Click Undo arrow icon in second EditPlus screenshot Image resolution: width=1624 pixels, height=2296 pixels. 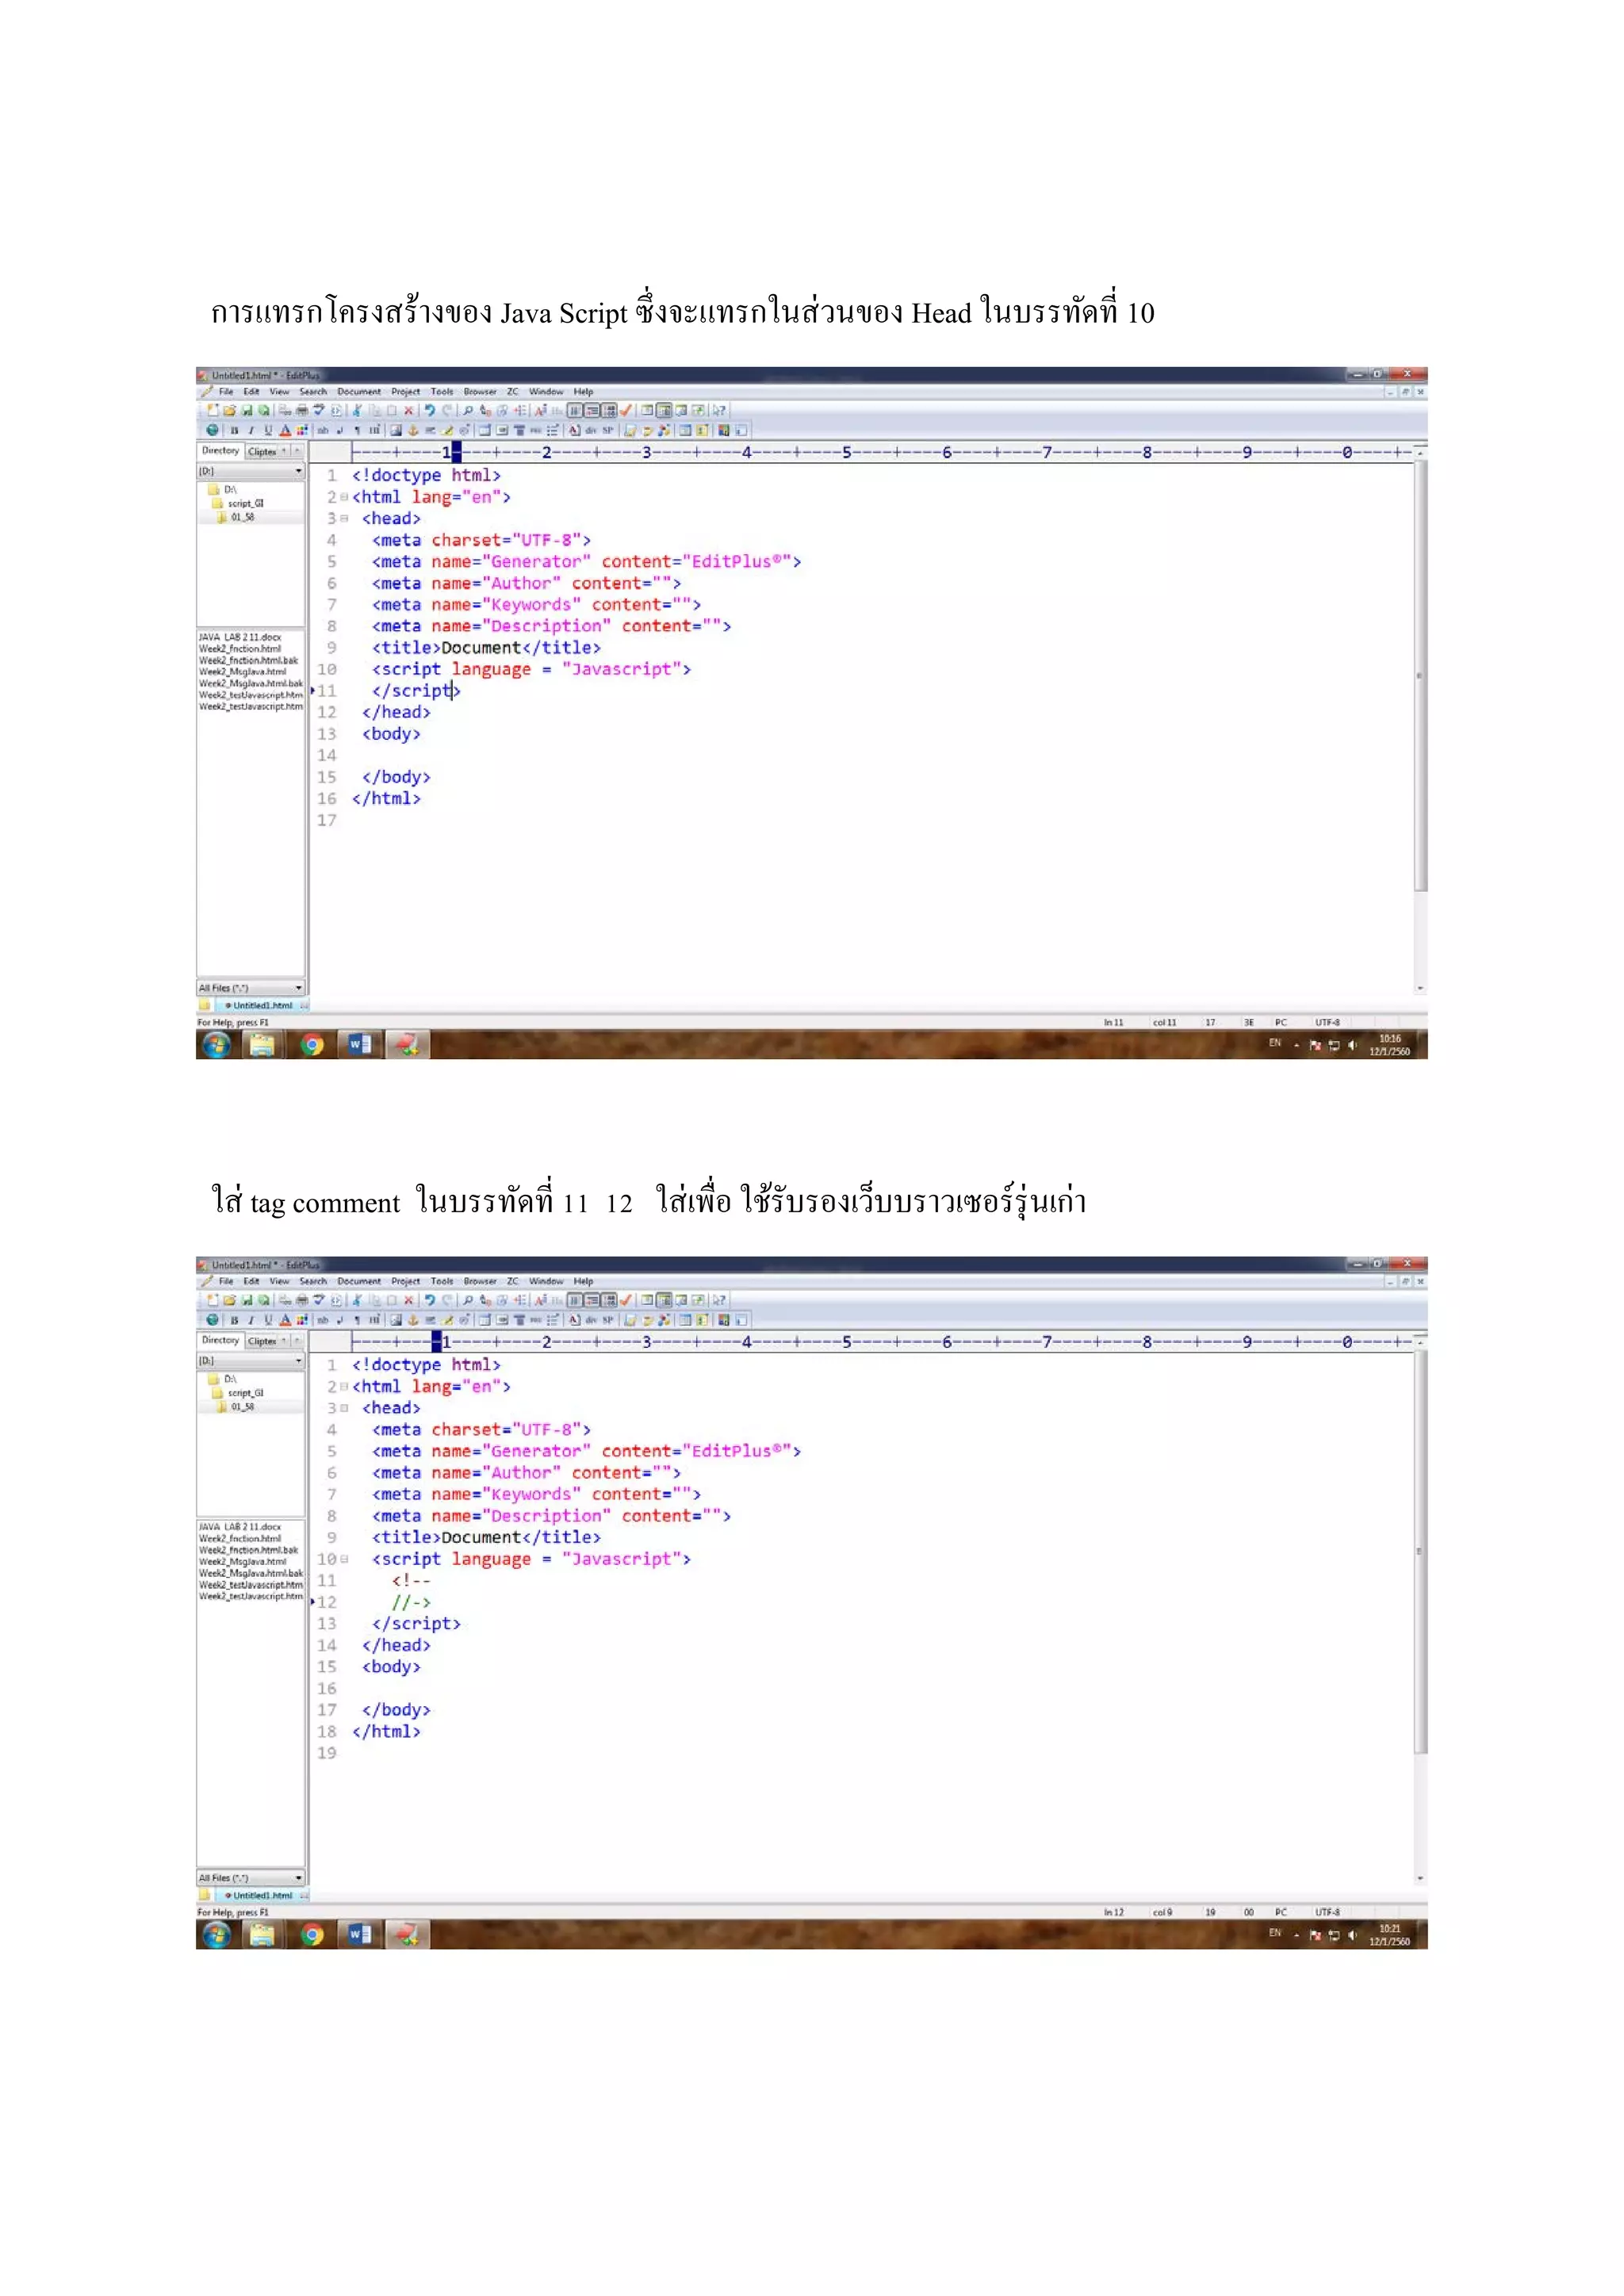pyautogui.click(x=430, y=1300)
